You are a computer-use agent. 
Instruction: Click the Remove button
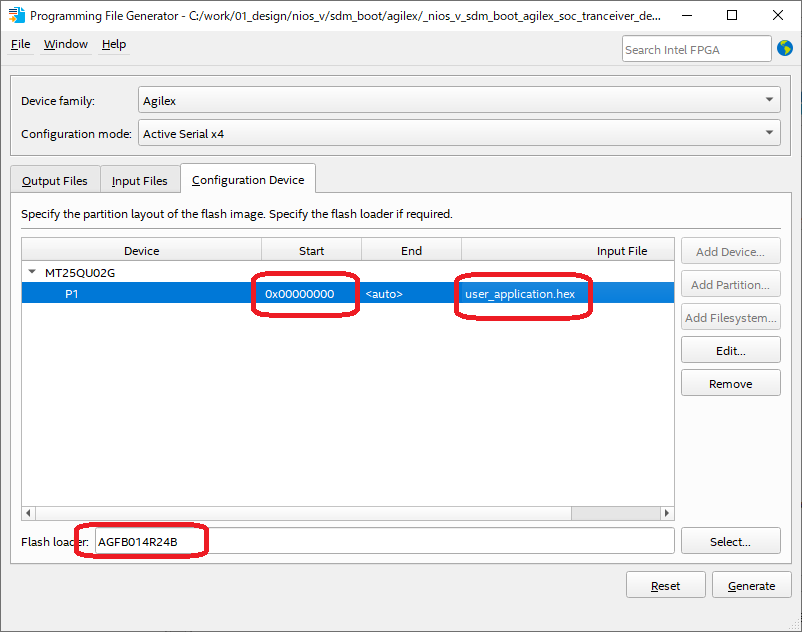pos(730,383)
